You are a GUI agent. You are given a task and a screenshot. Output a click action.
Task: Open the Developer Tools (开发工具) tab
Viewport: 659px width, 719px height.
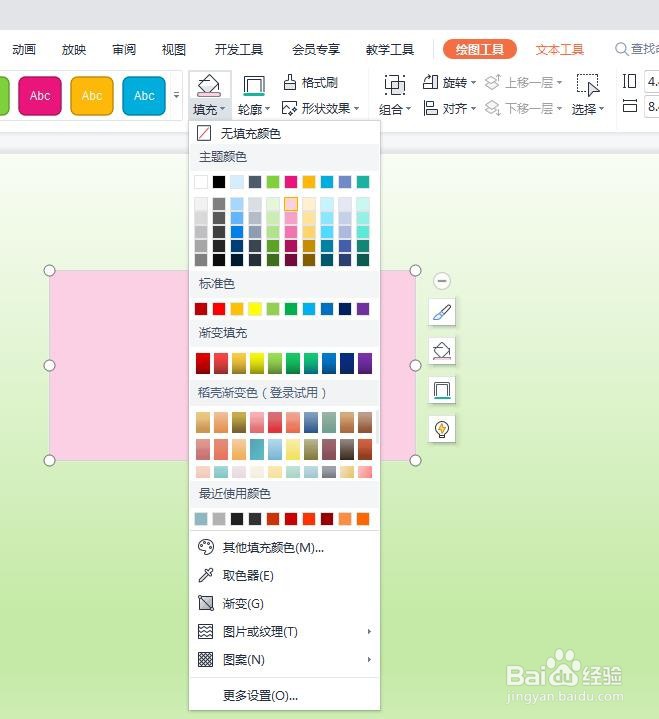[x=239, y=49]
